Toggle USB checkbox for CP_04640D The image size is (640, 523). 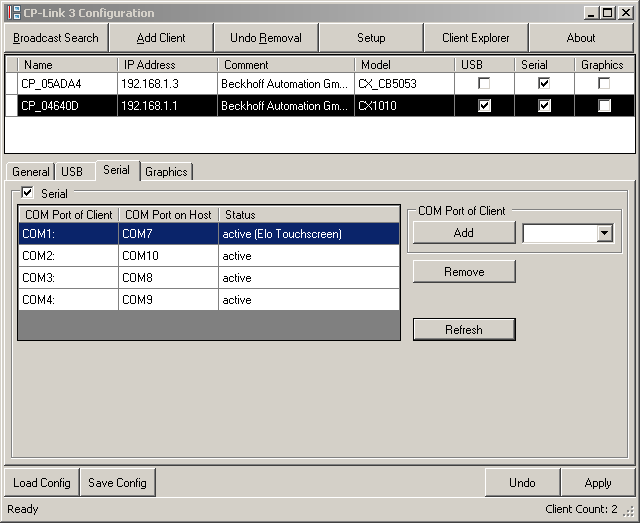pos(484,105)
